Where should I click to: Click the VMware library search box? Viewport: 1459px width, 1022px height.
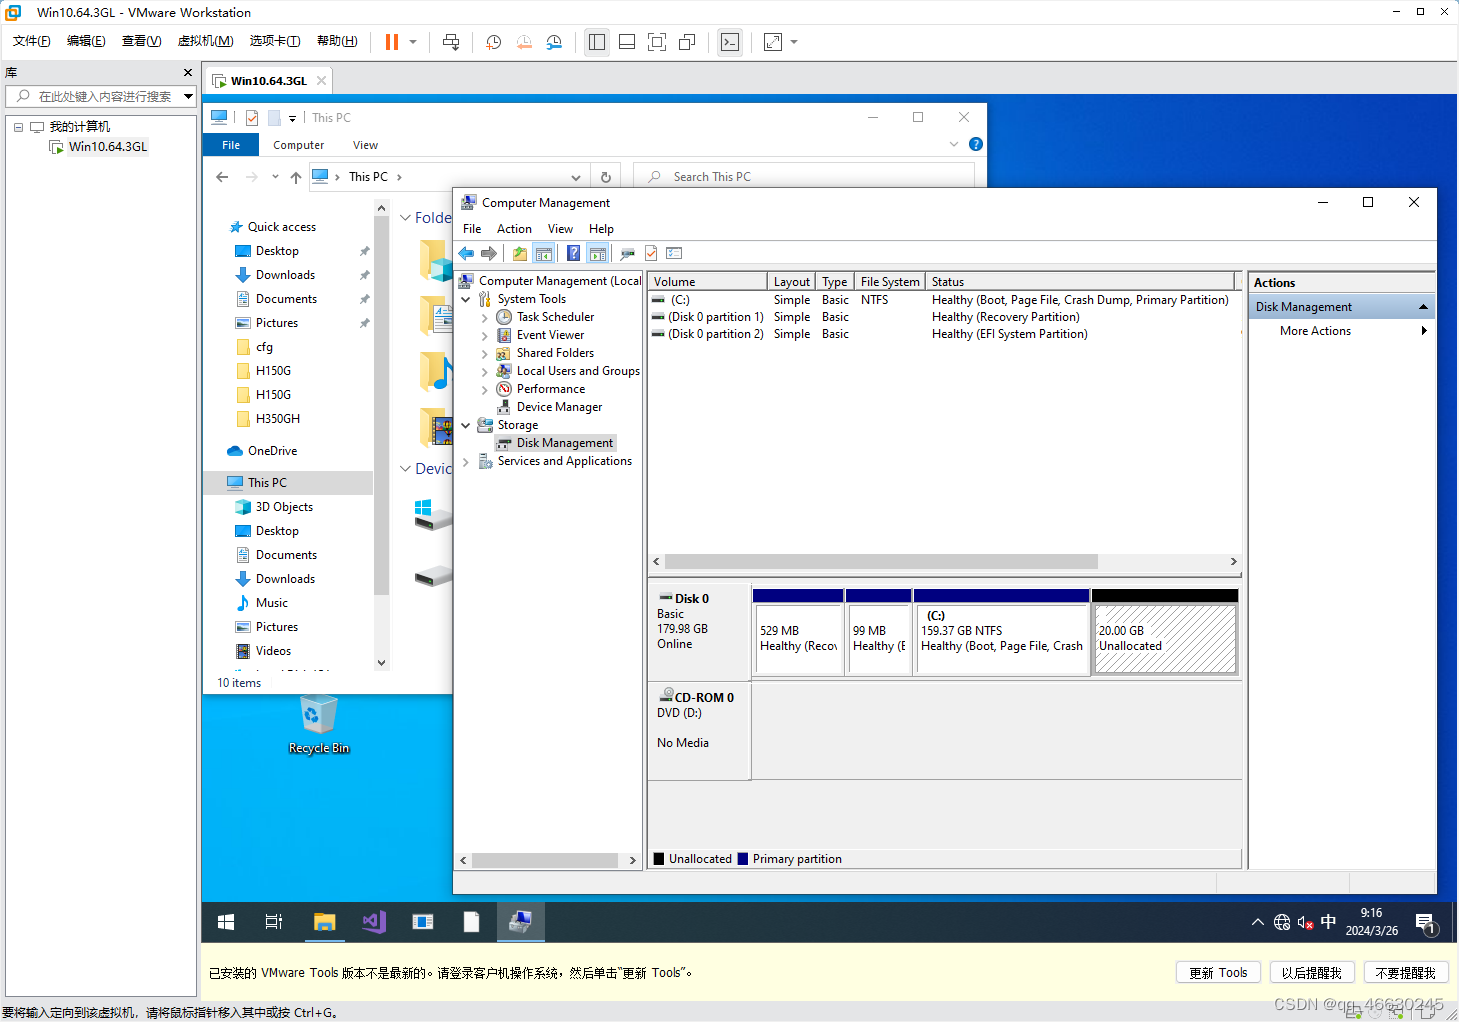click(x=100, y=97)
